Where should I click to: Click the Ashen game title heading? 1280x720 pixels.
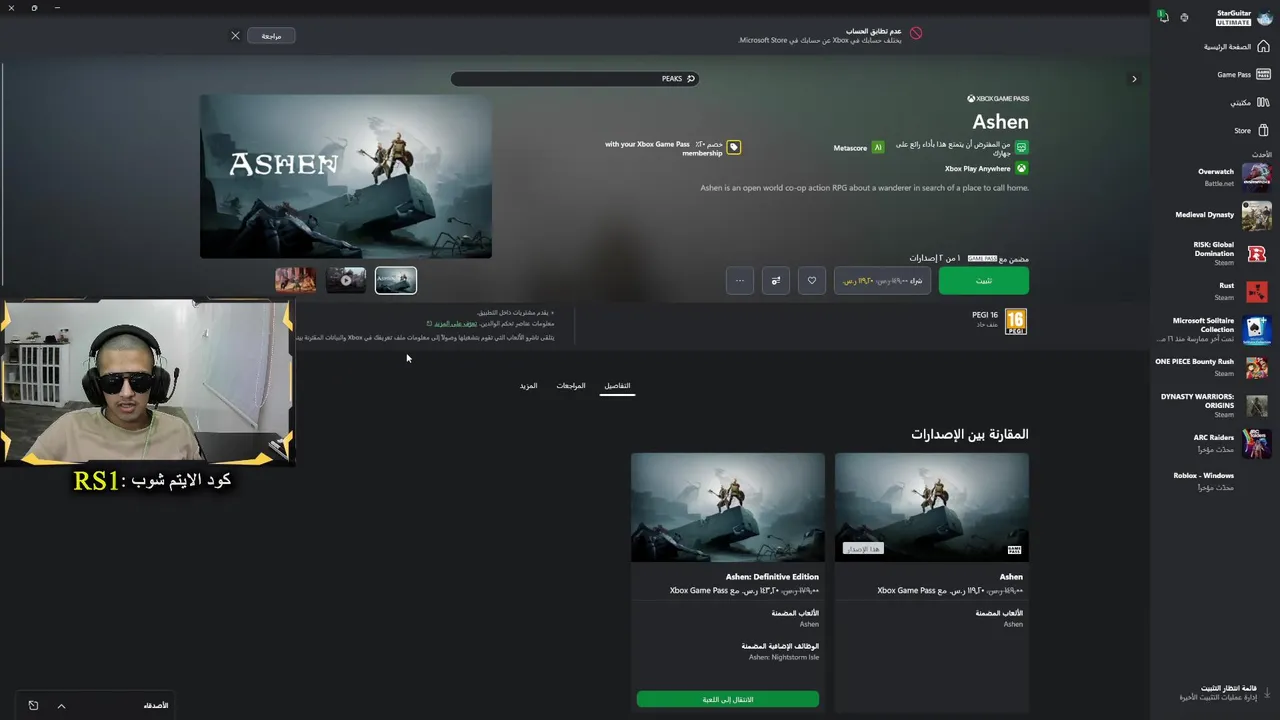tap(1001, 122)
